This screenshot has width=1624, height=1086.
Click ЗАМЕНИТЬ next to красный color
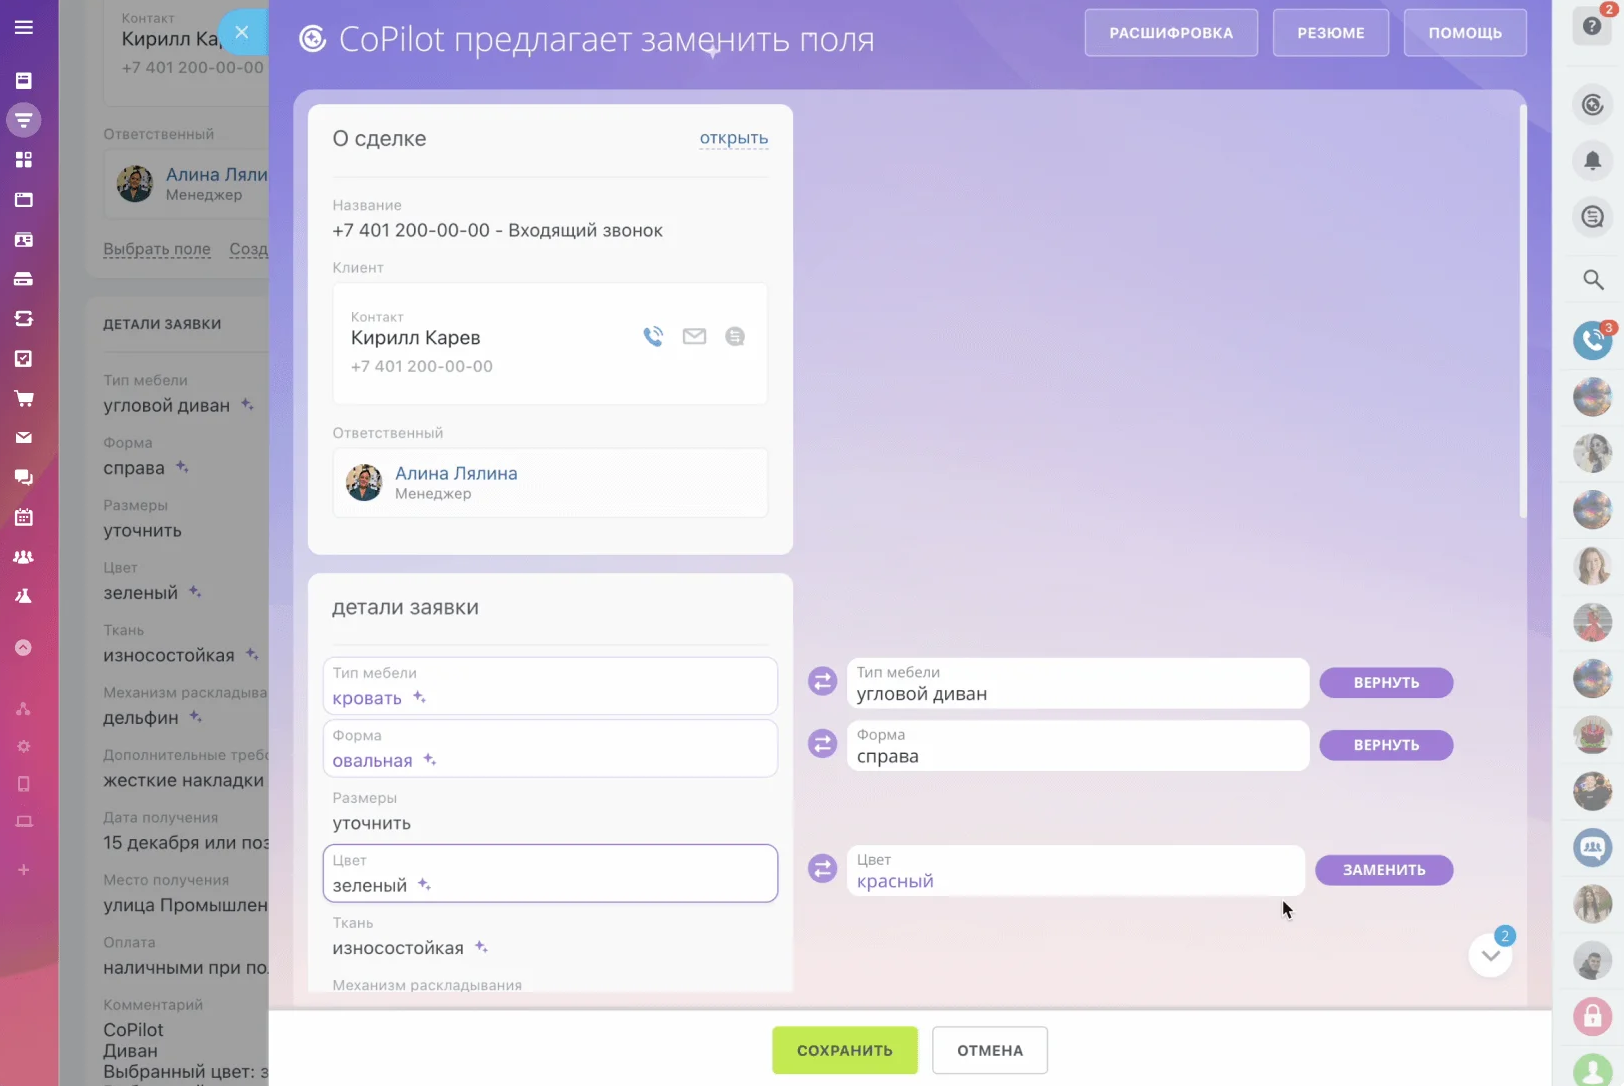coord(1384,870)
